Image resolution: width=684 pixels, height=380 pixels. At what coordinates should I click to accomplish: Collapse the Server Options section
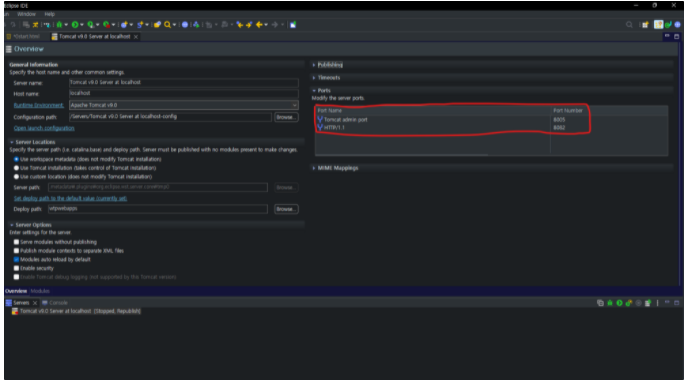[x=12, y=225]
